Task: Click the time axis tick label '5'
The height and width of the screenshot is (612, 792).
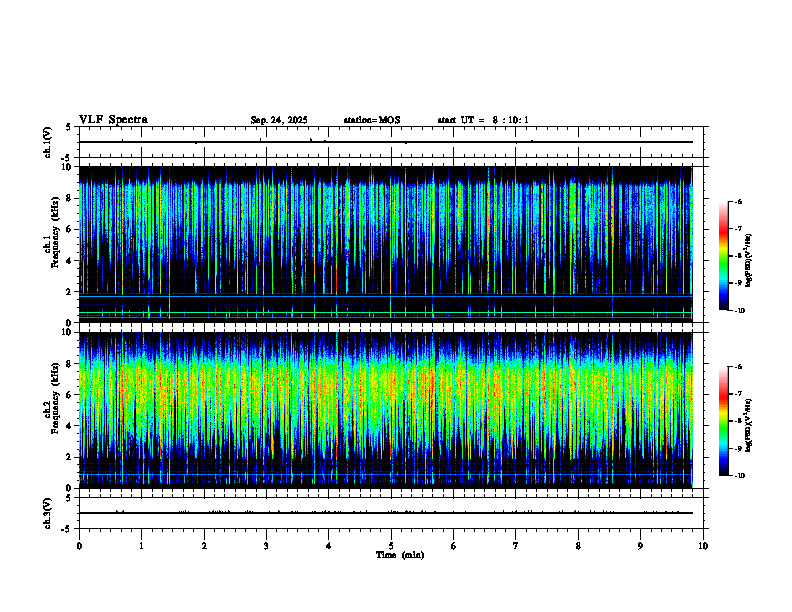Action: 391,546
